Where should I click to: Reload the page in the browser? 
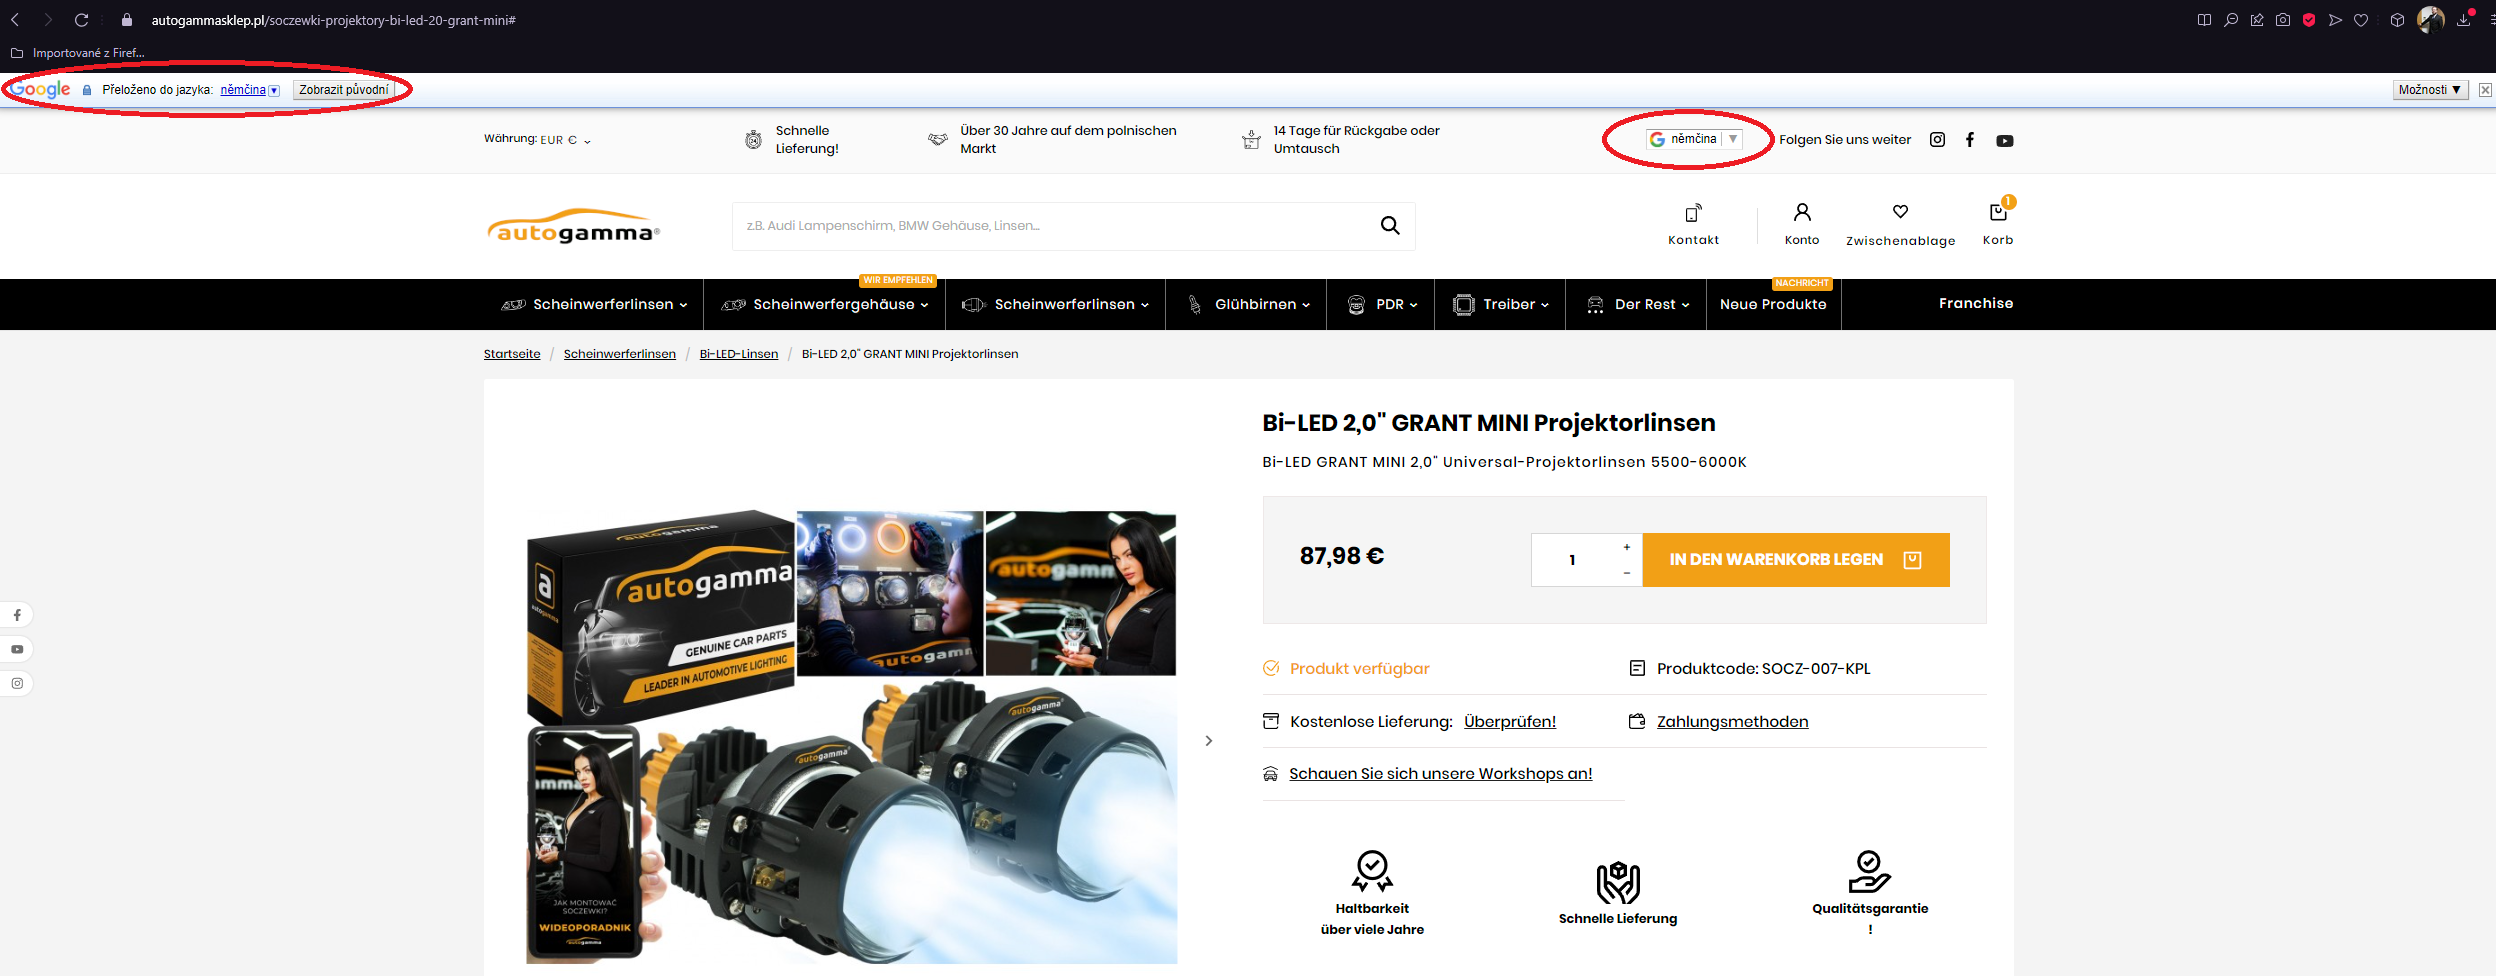pos(82,20)
